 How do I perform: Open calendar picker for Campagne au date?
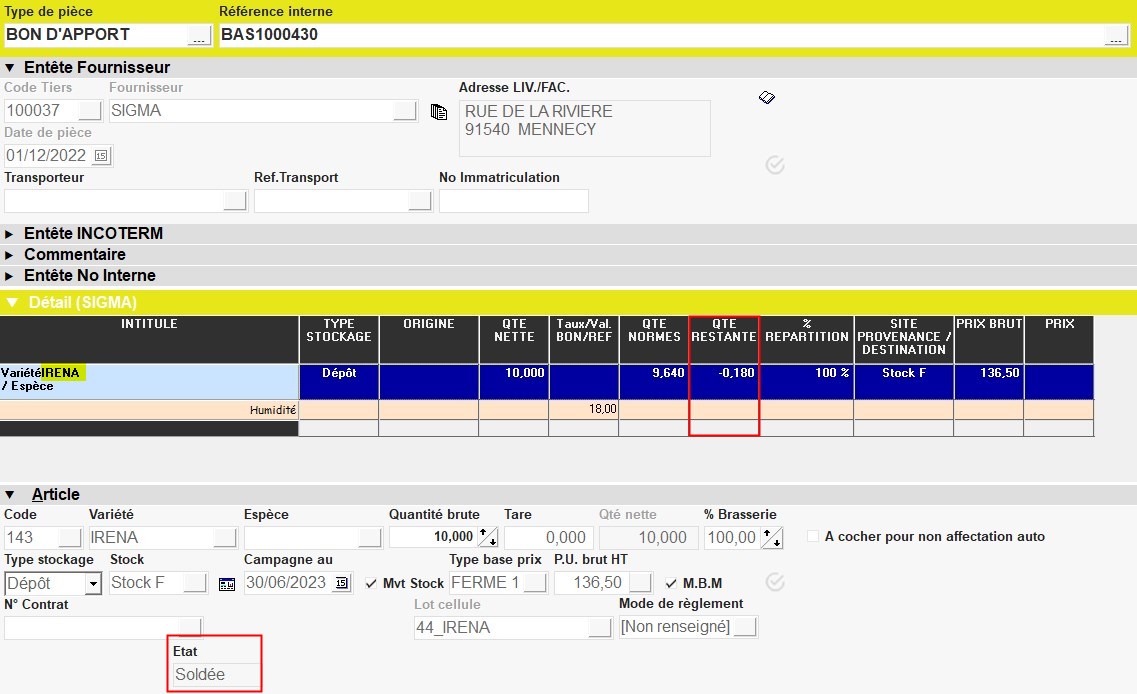tap(342, 583)
